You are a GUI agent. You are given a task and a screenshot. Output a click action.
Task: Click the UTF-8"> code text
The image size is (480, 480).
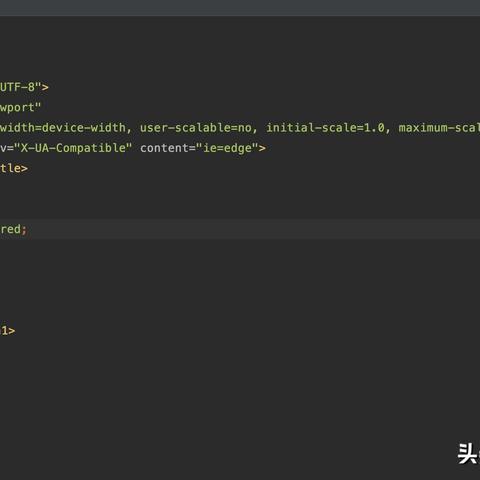tap(24, 87)
